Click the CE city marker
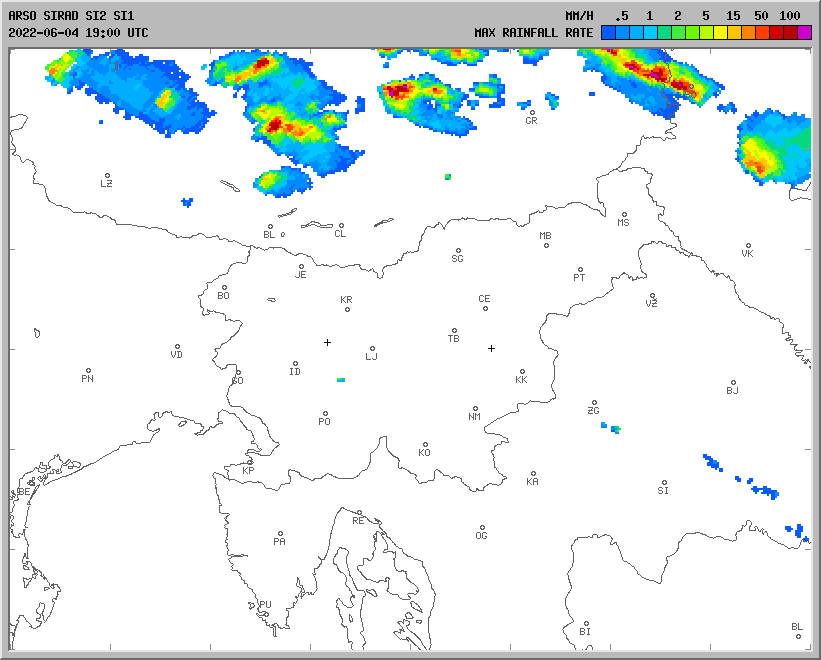821x660 pixels. coord(485,307)
